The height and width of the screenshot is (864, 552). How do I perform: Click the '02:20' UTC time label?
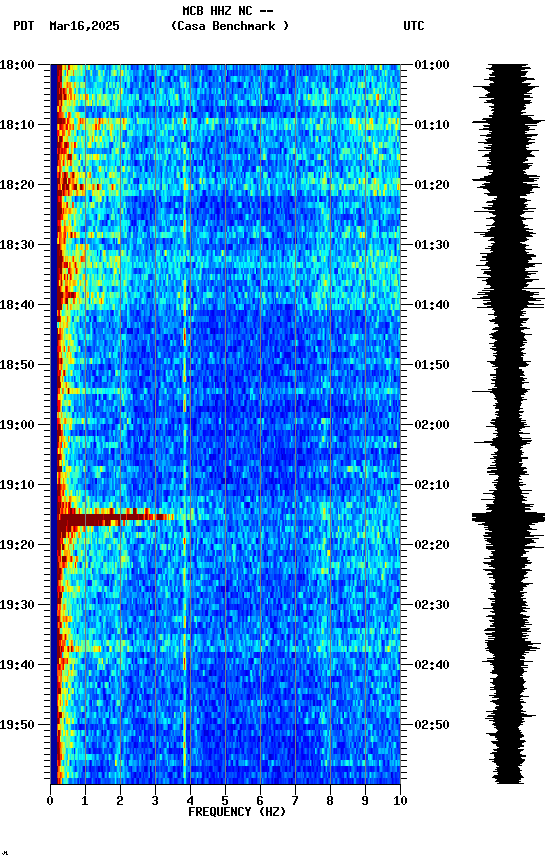tap(432, 546)
